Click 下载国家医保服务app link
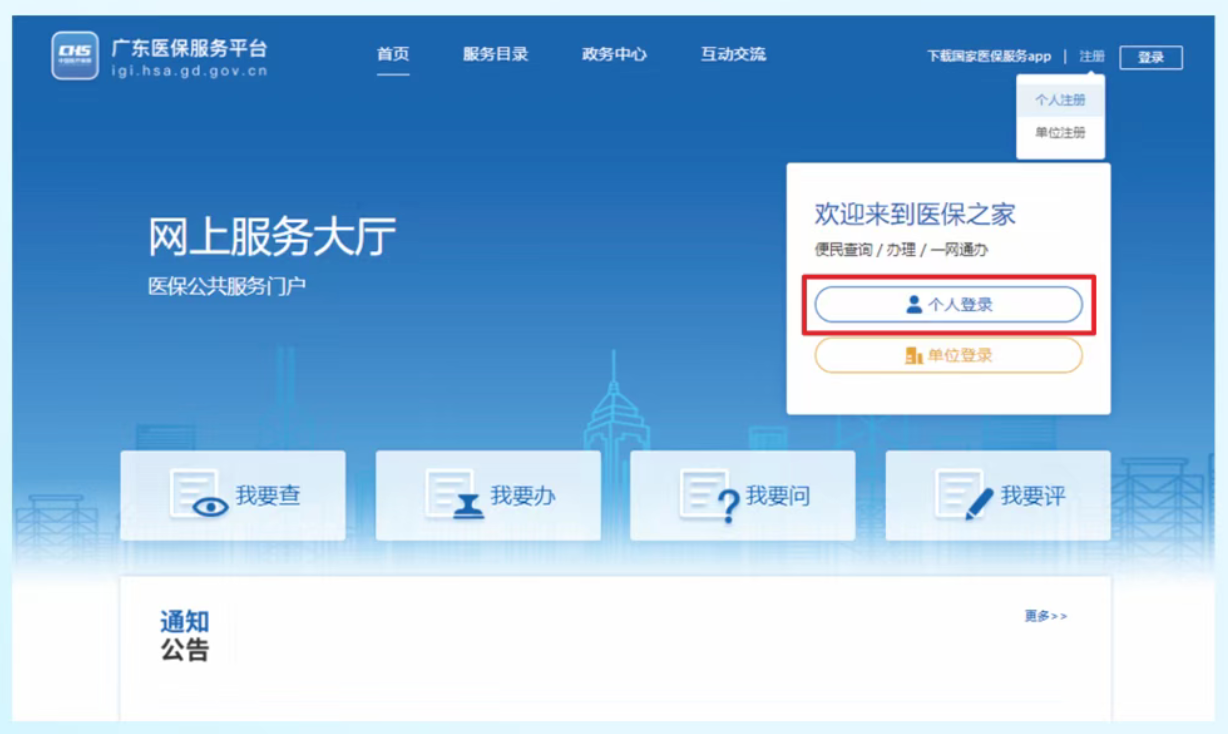 click(988, 57)
